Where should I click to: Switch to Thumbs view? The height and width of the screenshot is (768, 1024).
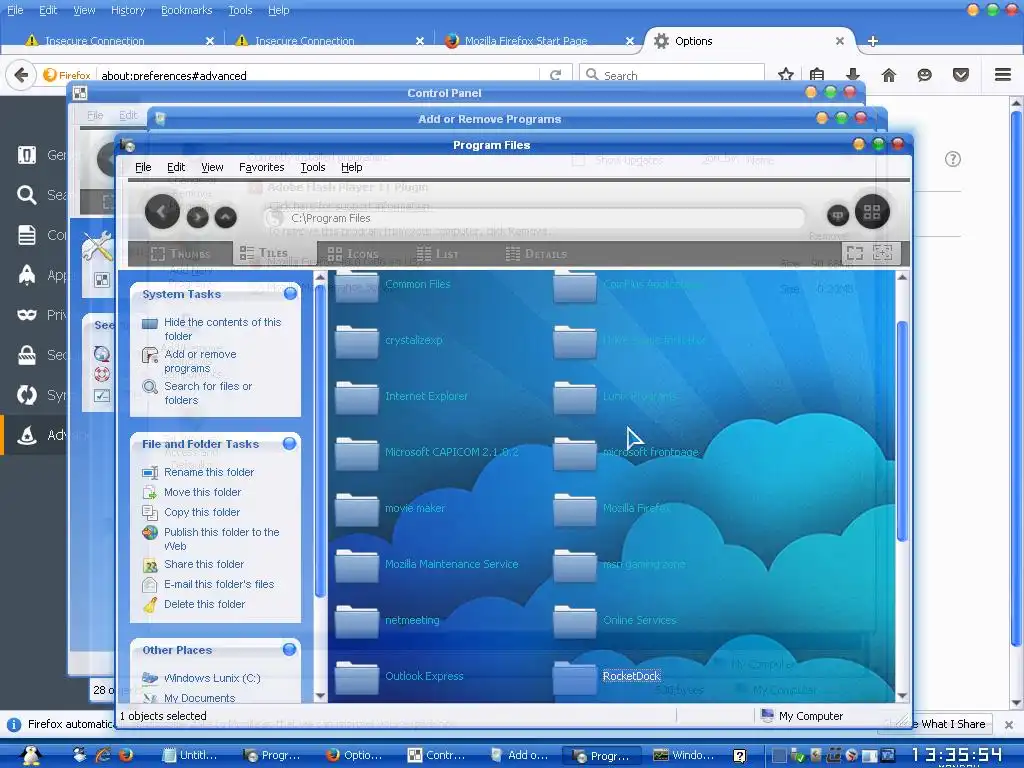click(x=181, y=254)
